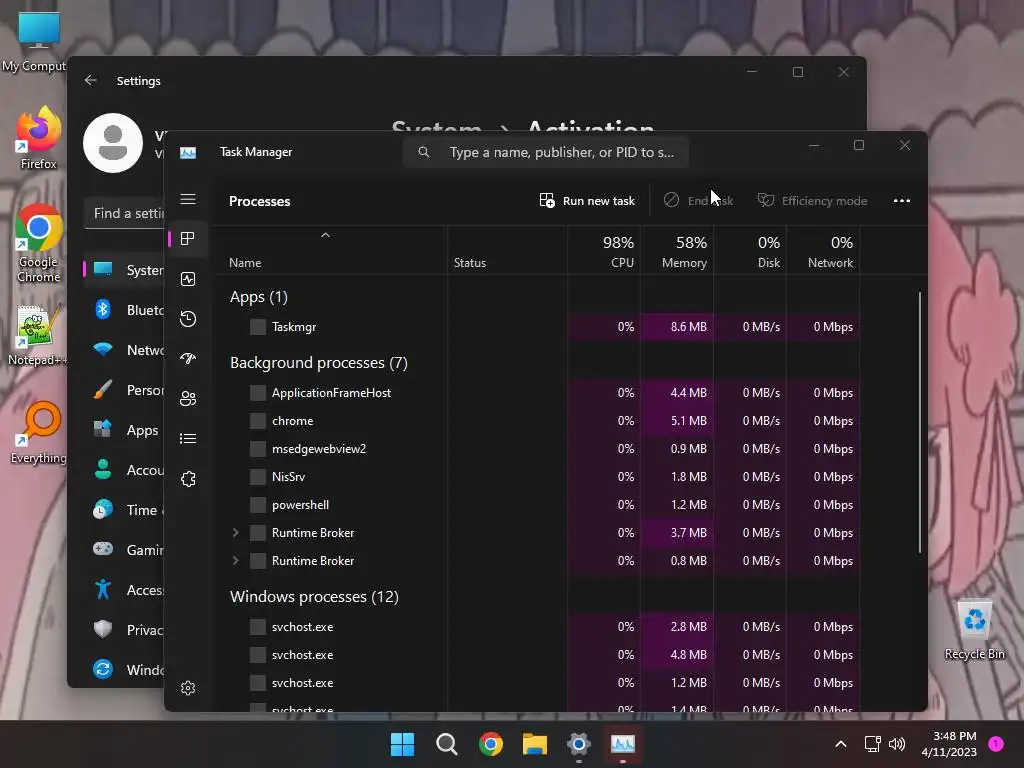
Task: Open Time & language in Settings sidebar
Action: (x=125, y=509)
